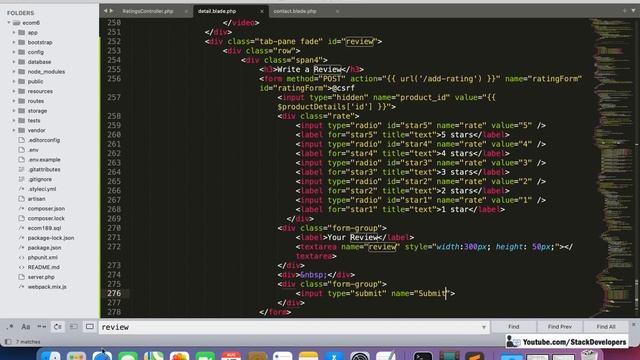640x360 pixels.
Task: Toggle whole word matching option
Action: click(x=42, y=327)
